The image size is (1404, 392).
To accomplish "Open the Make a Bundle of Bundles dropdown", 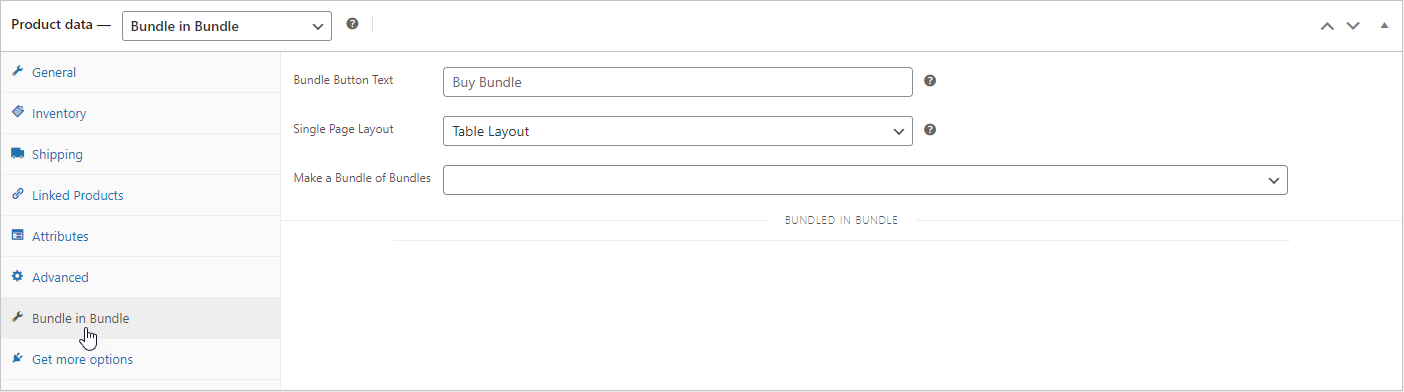I will pyautogui.click(x=865, y=180).
